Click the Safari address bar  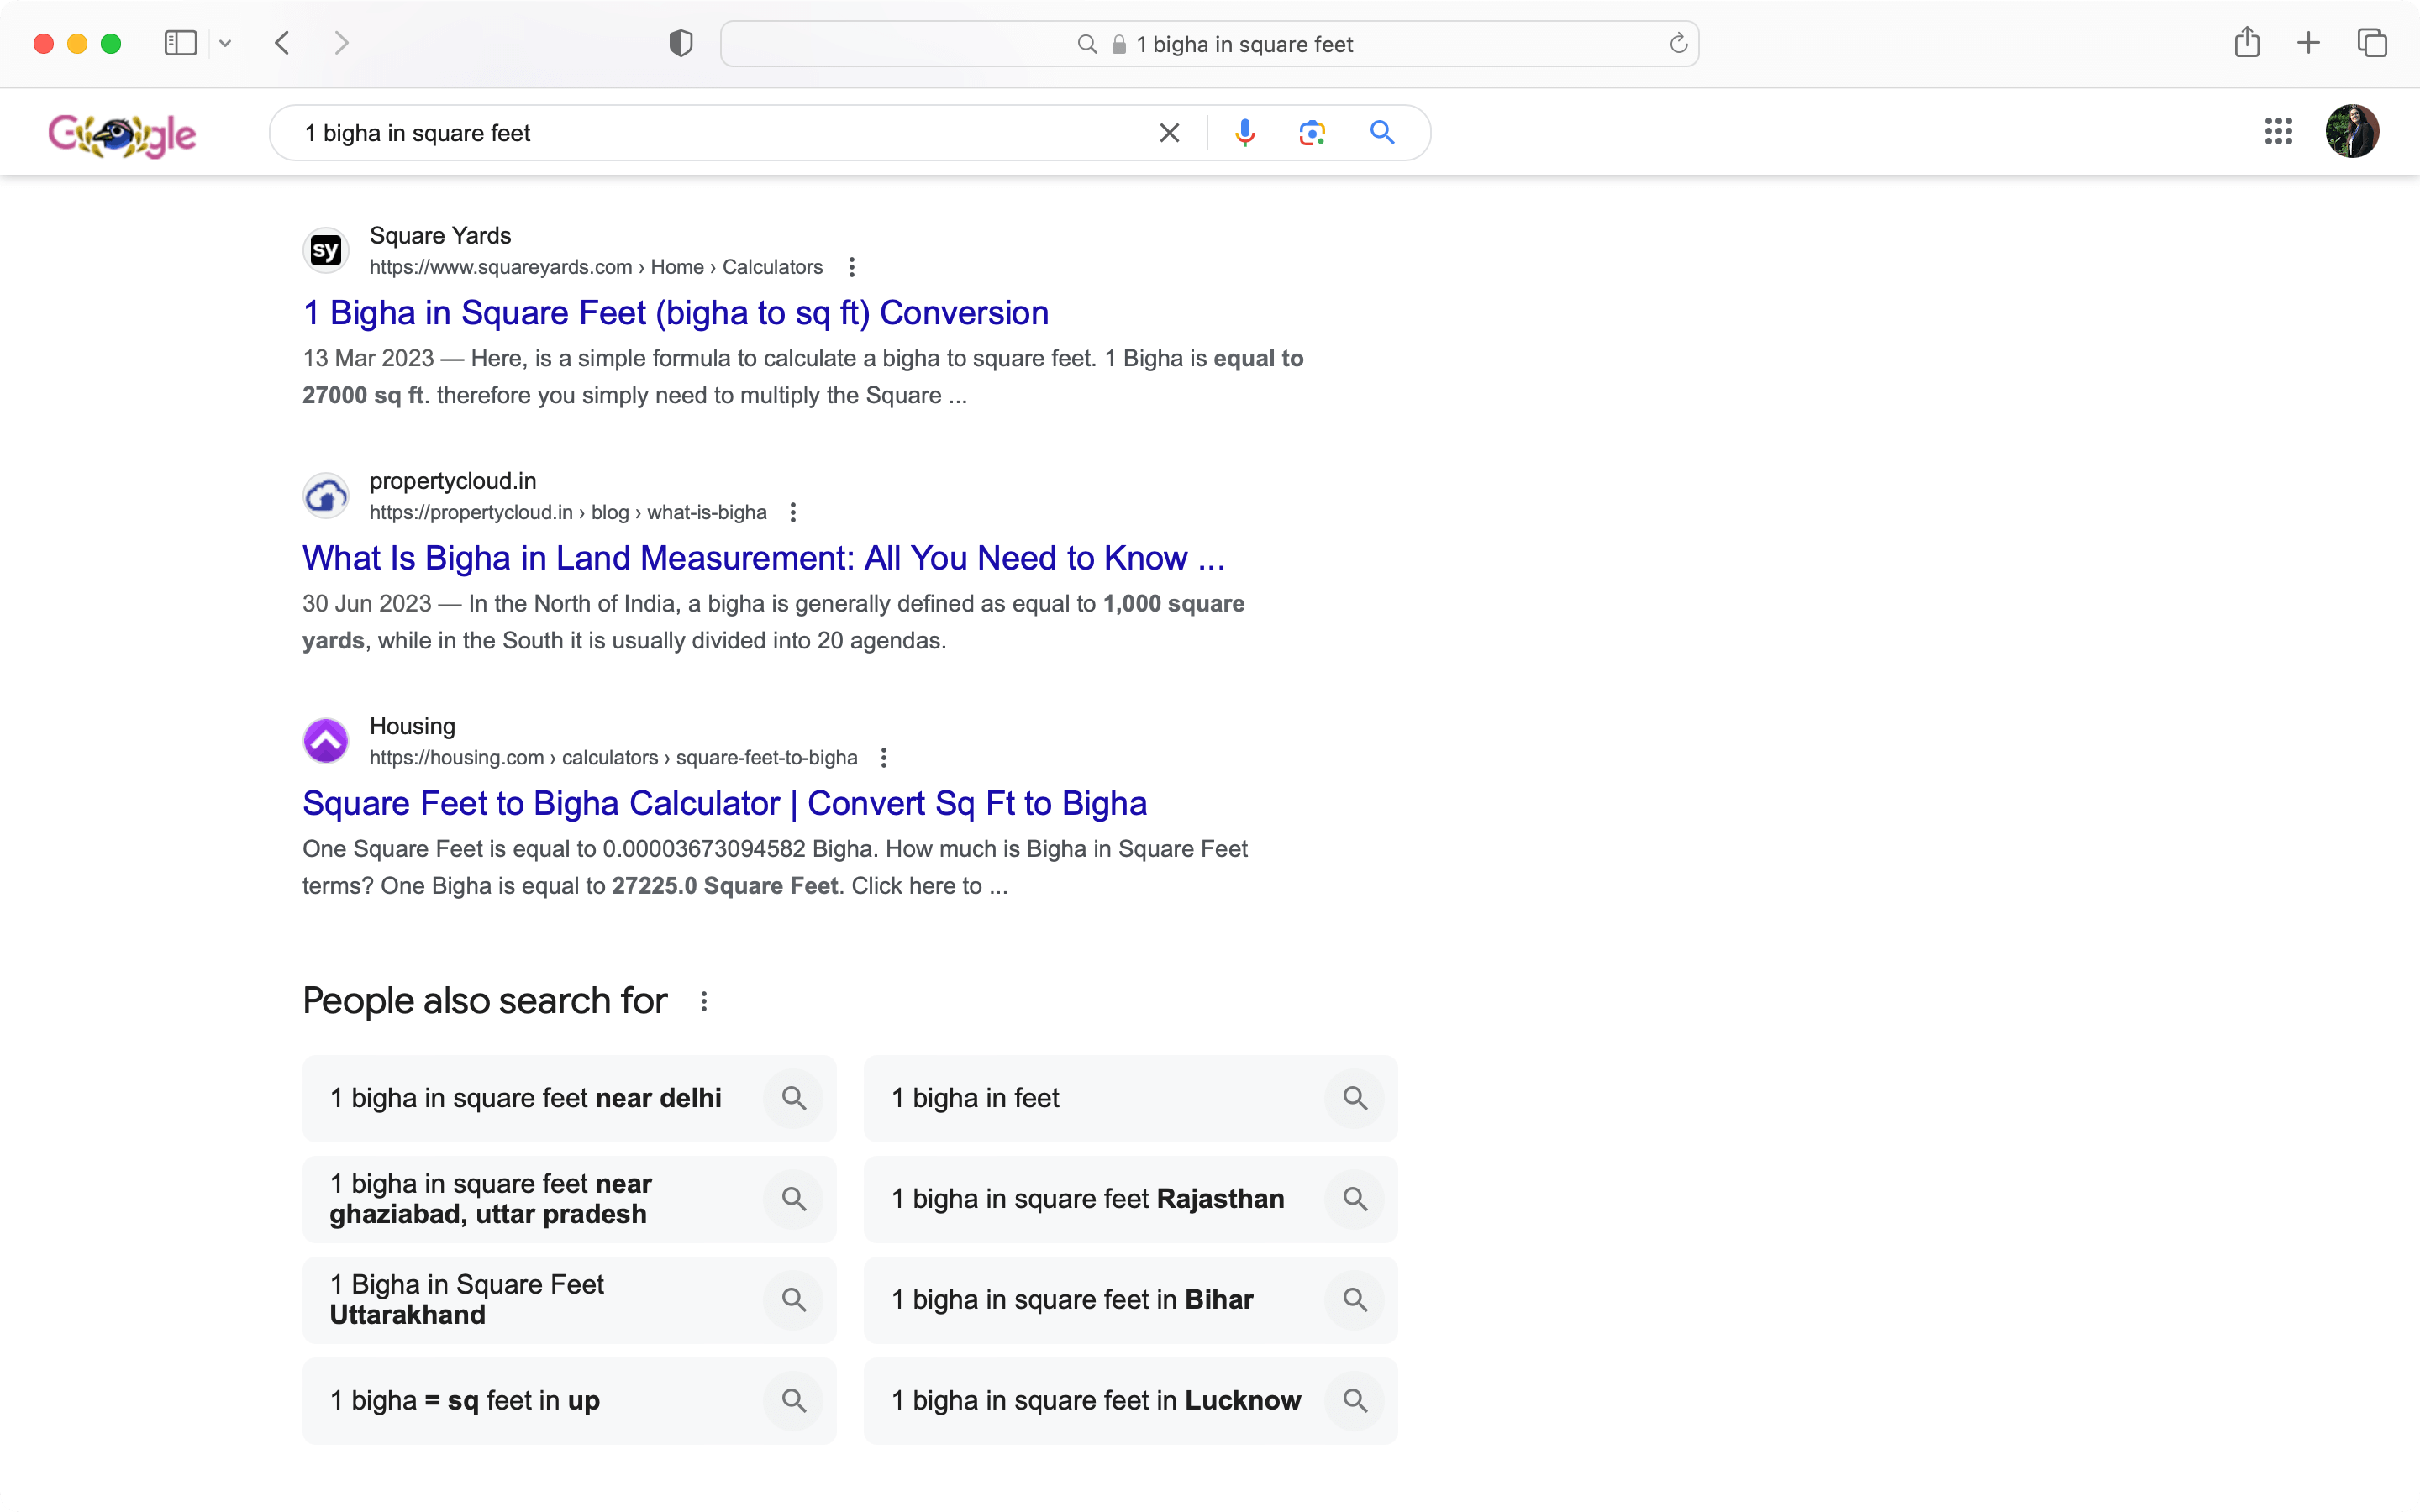click(x=1209, y=44)
